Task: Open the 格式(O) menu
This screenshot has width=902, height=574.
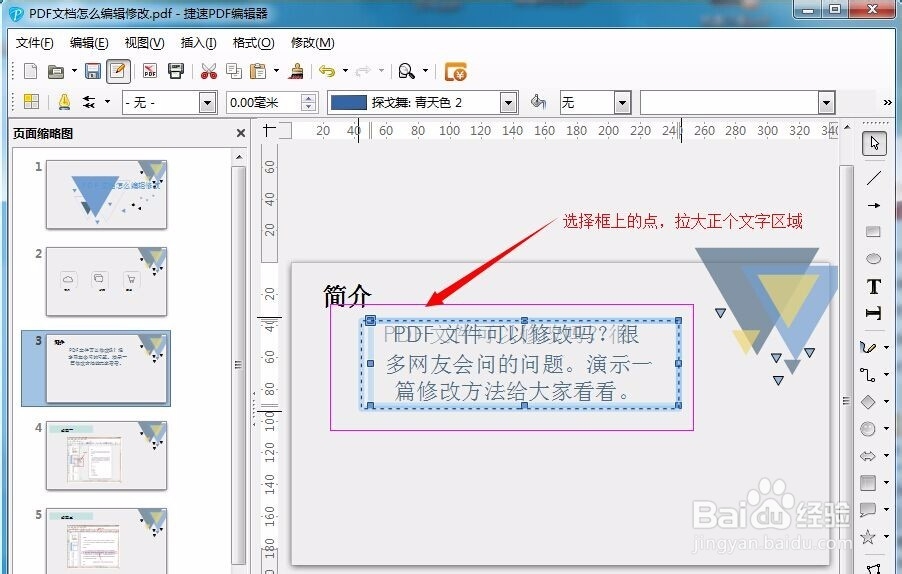Action: 253,43
